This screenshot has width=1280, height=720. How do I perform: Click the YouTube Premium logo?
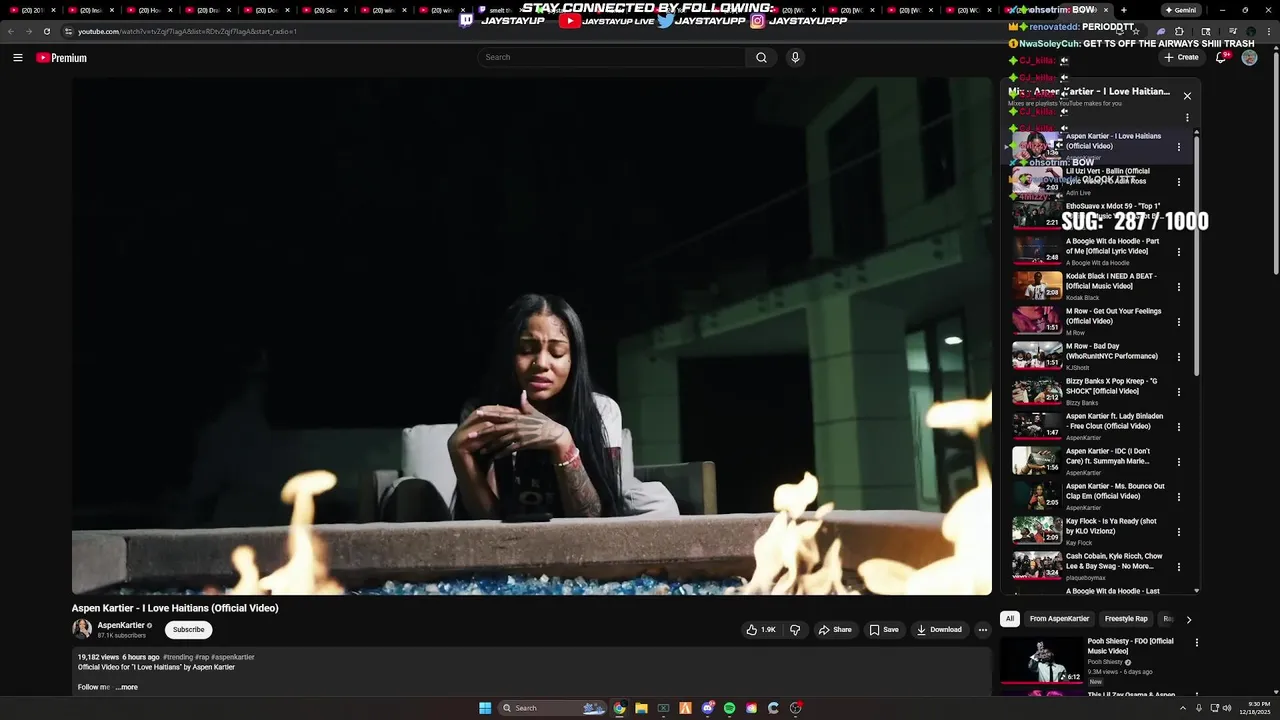click(61, 58)
